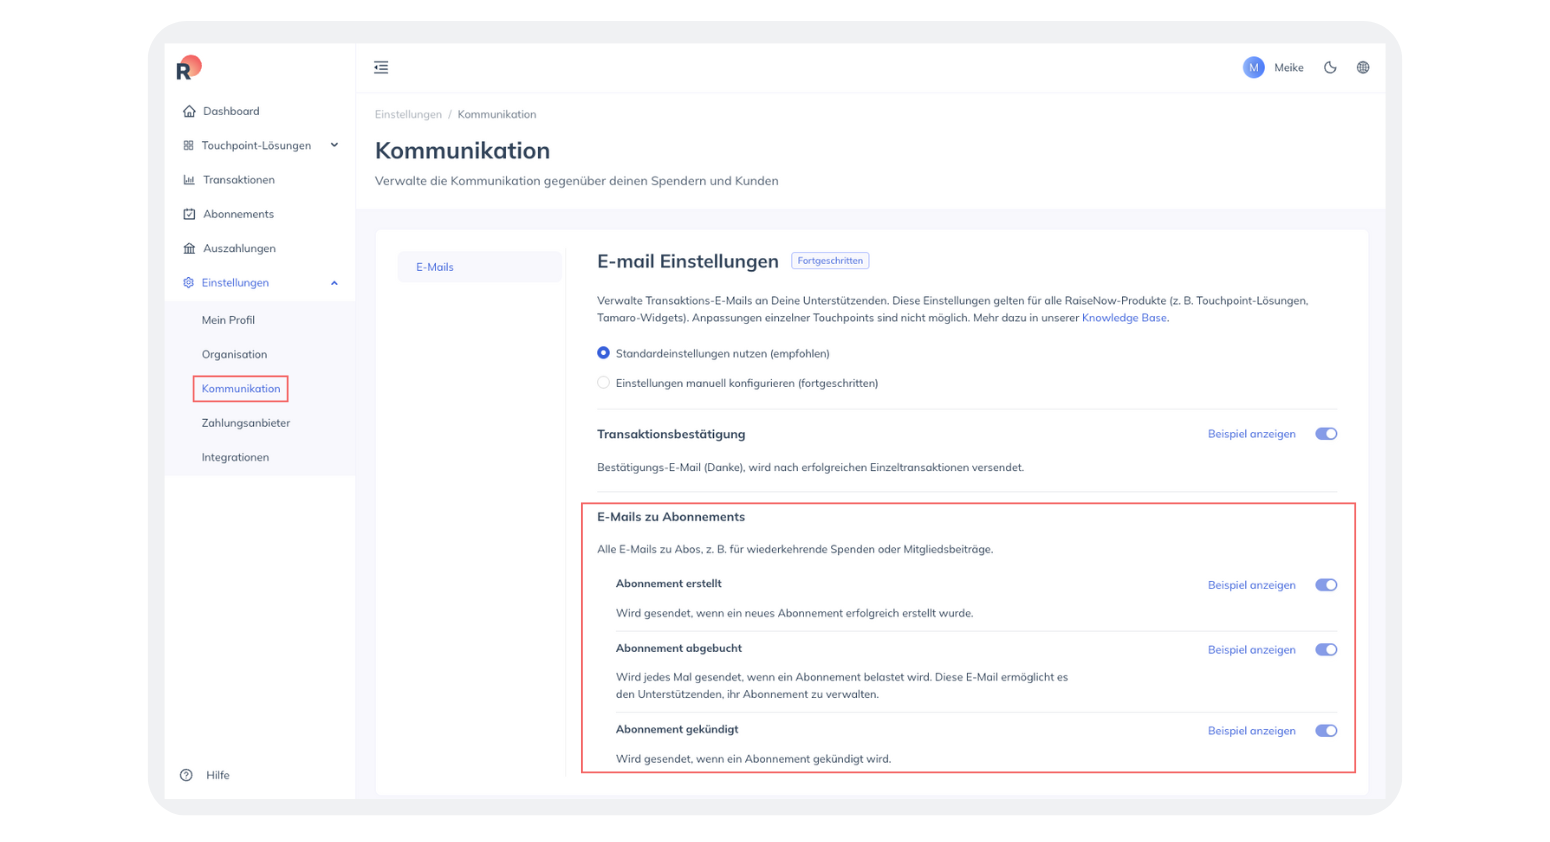Click Beispiel anzeigen for Abonnement erstellt

pyautogui.click(x=1251, y=585)
